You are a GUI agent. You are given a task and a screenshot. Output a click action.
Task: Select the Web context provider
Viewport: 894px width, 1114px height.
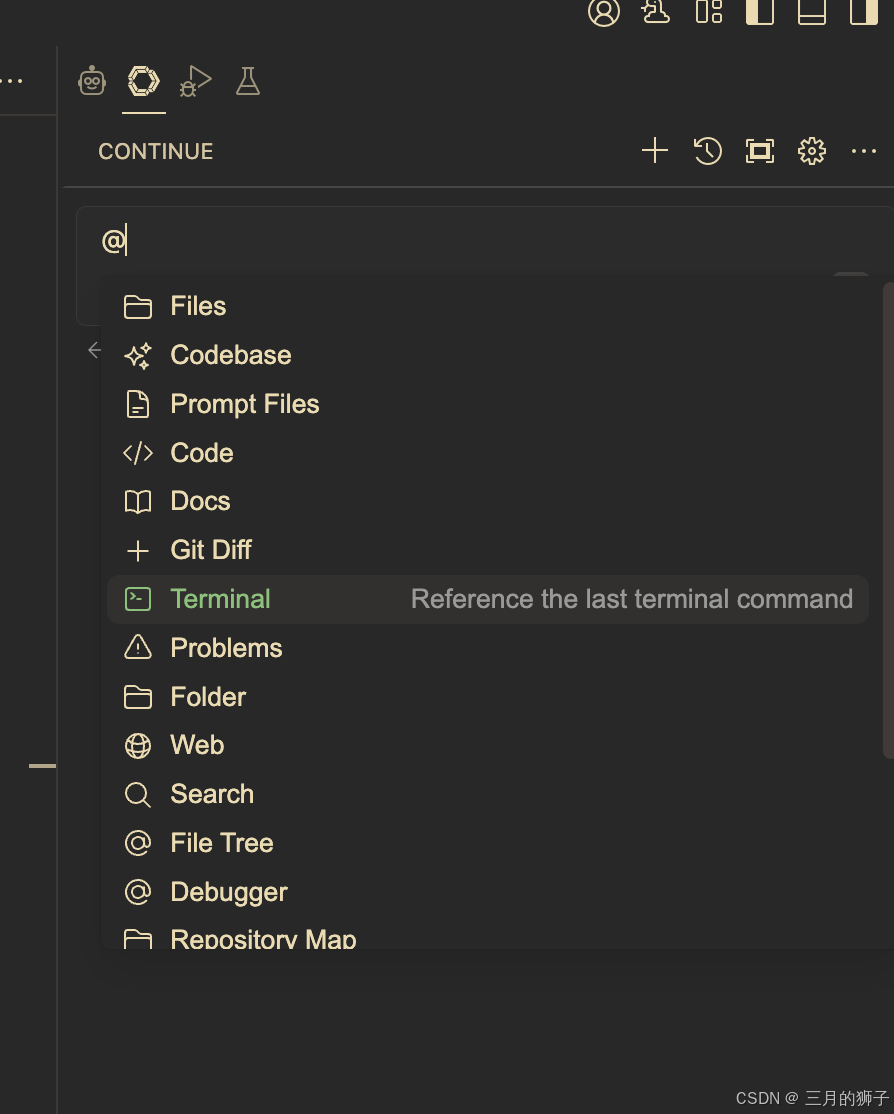197,745
